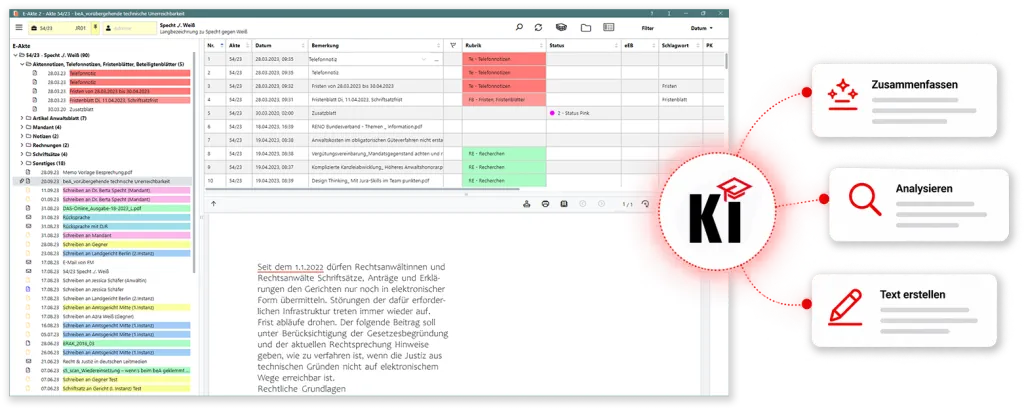Expand the Artikel Anwaltsblatt folder
The height and width of the screenshot is (412, 1024).
[22, 118]
